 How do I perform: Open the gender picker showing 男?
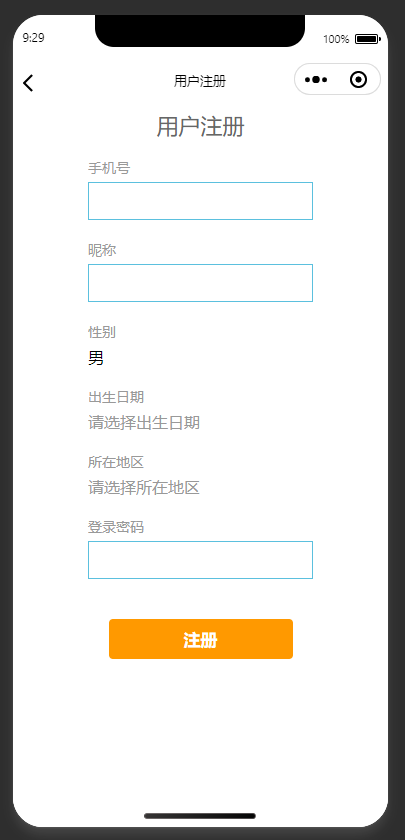200,358
